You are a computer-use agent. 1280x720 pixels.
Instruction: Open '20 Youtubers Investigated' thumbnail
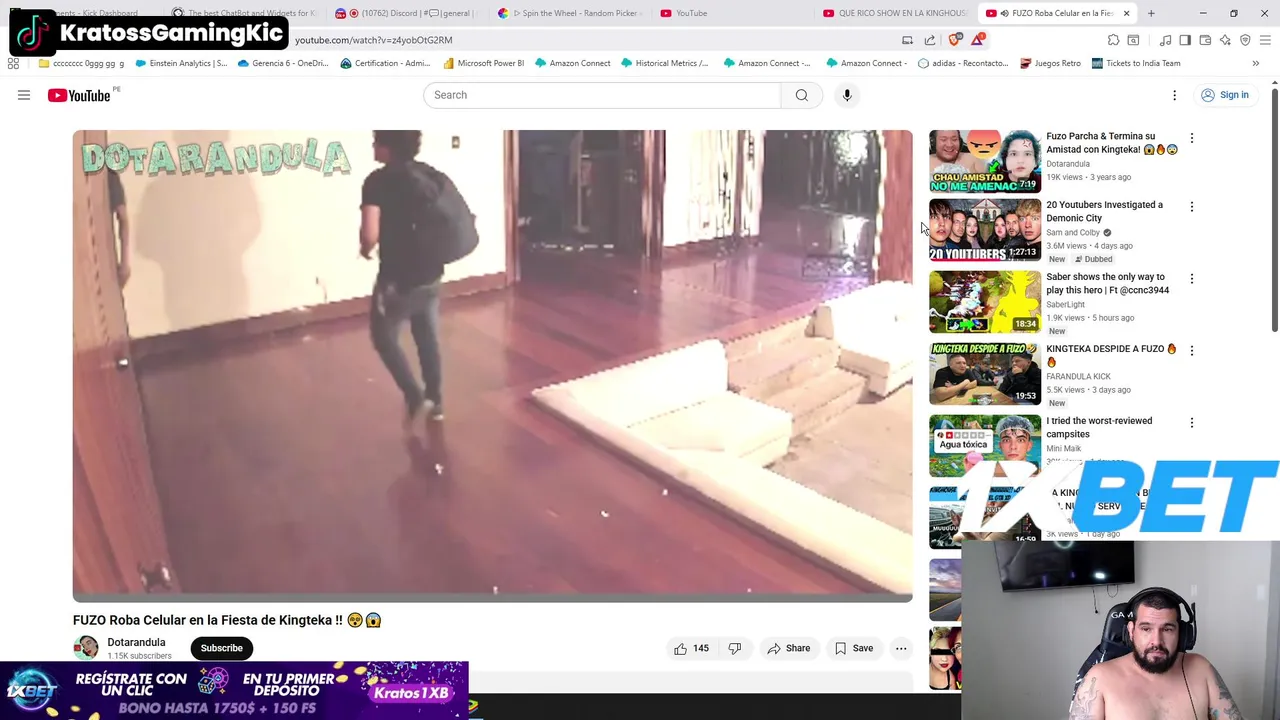click(x=985, y=230)
